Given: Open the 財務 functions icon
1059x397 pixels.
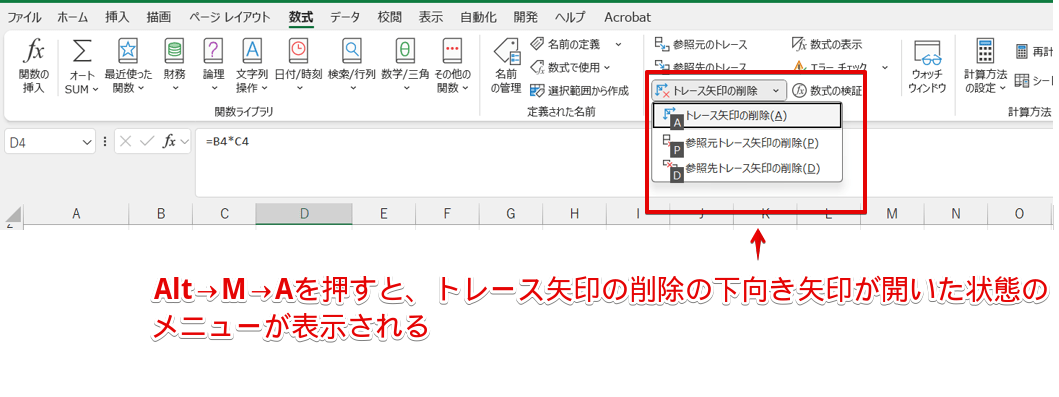Looking at the screenshot, I should [x=174, y=50].
